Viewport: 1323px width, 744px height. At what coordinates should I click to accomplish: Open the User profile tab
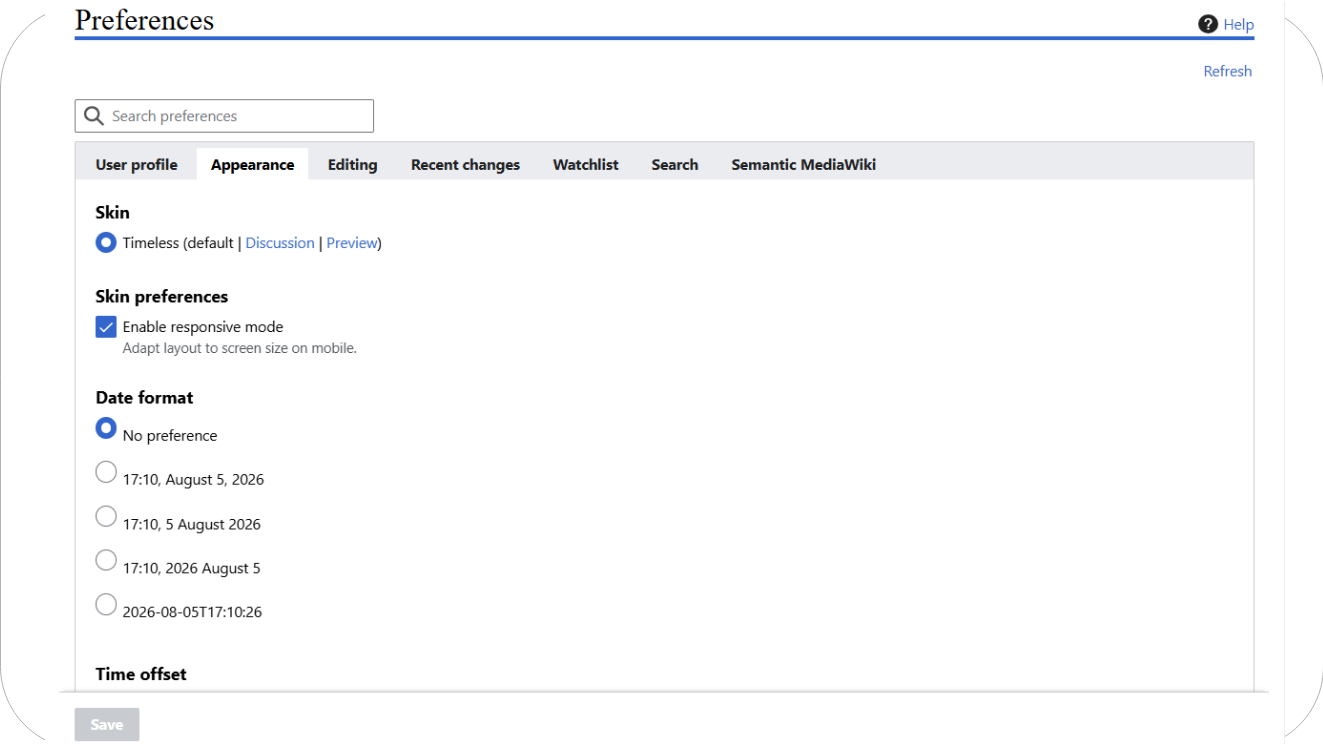136,165
